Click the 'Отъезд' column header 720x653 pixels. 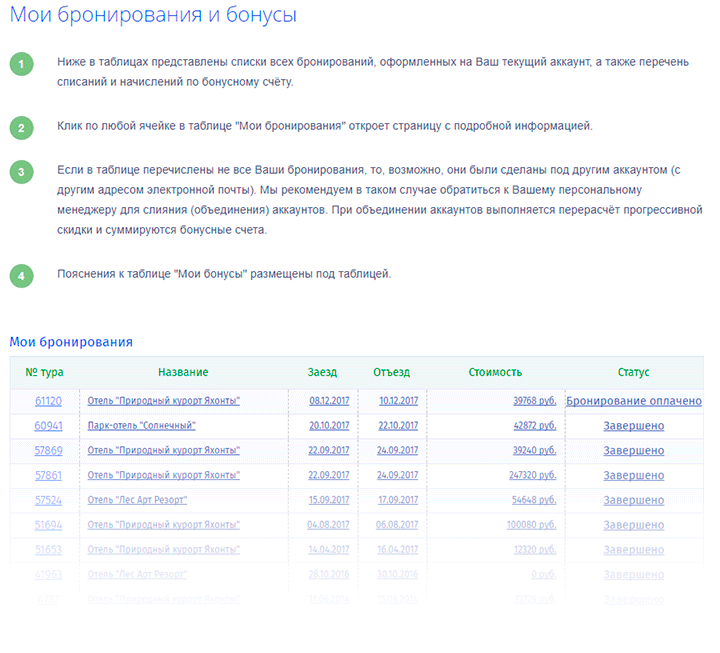[392, 372]
